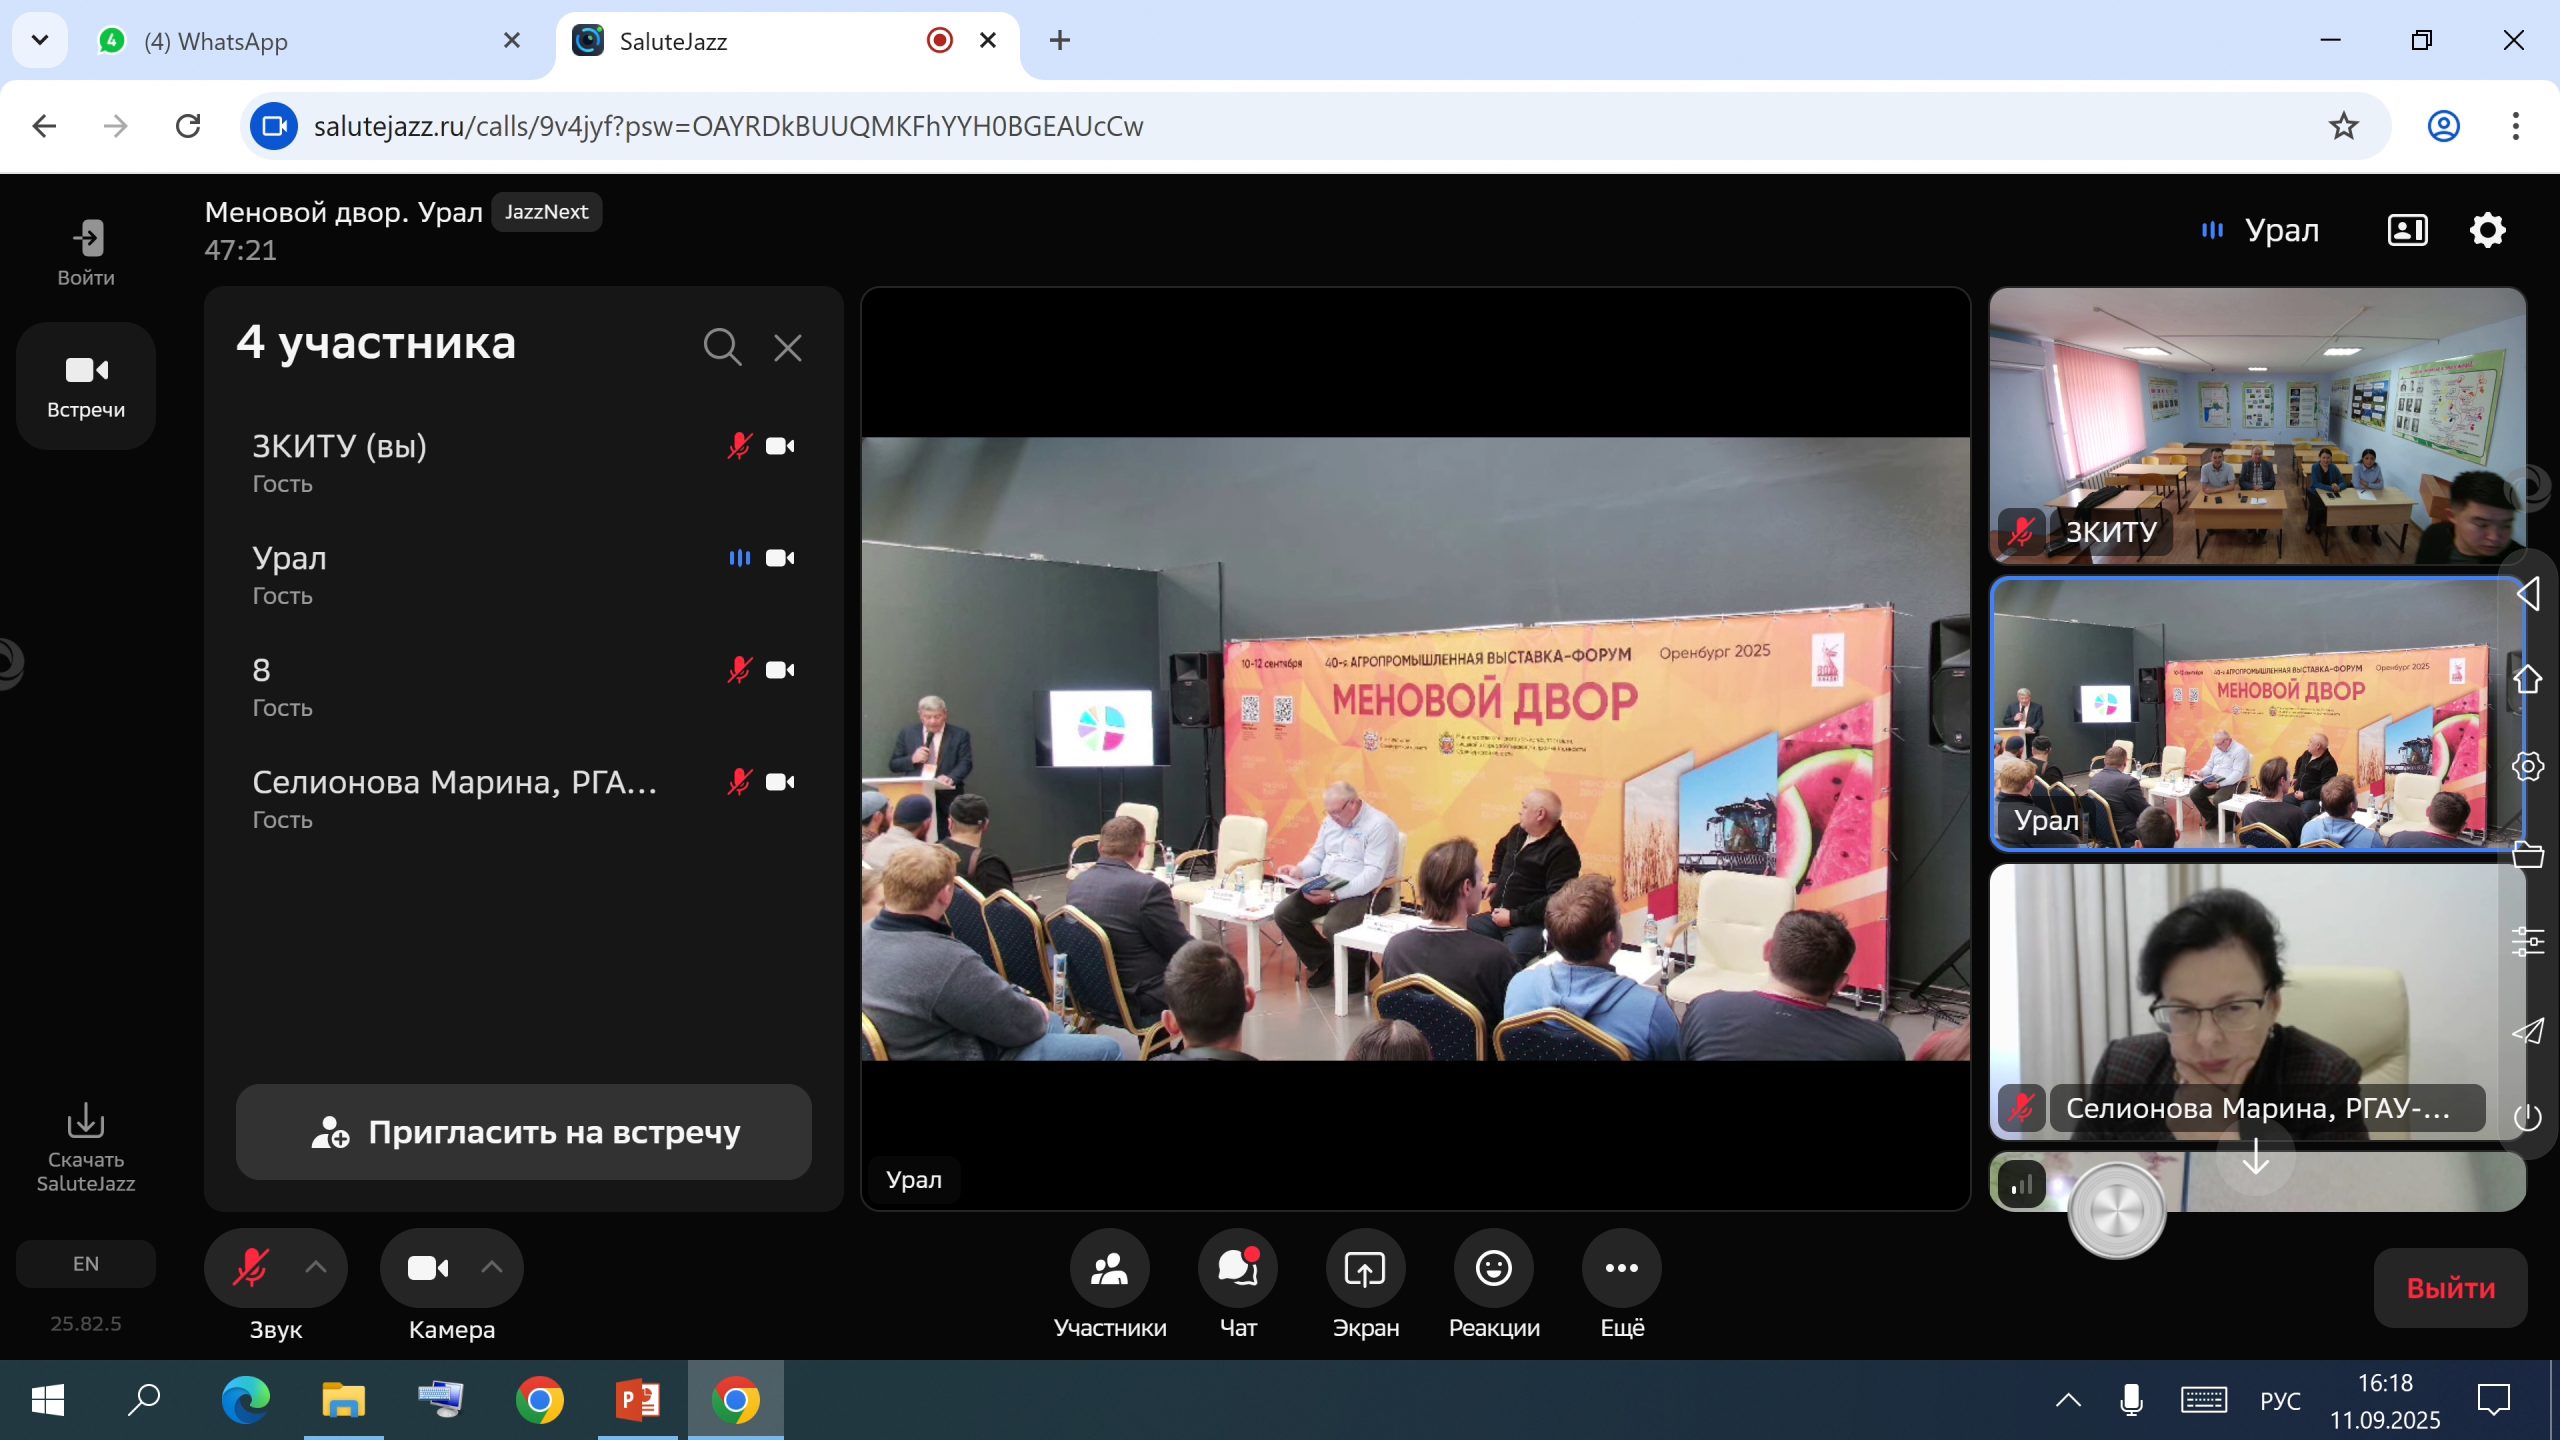Open the Reactions smiley menu
2560x1440 pixels.
coord(1493,1268)
